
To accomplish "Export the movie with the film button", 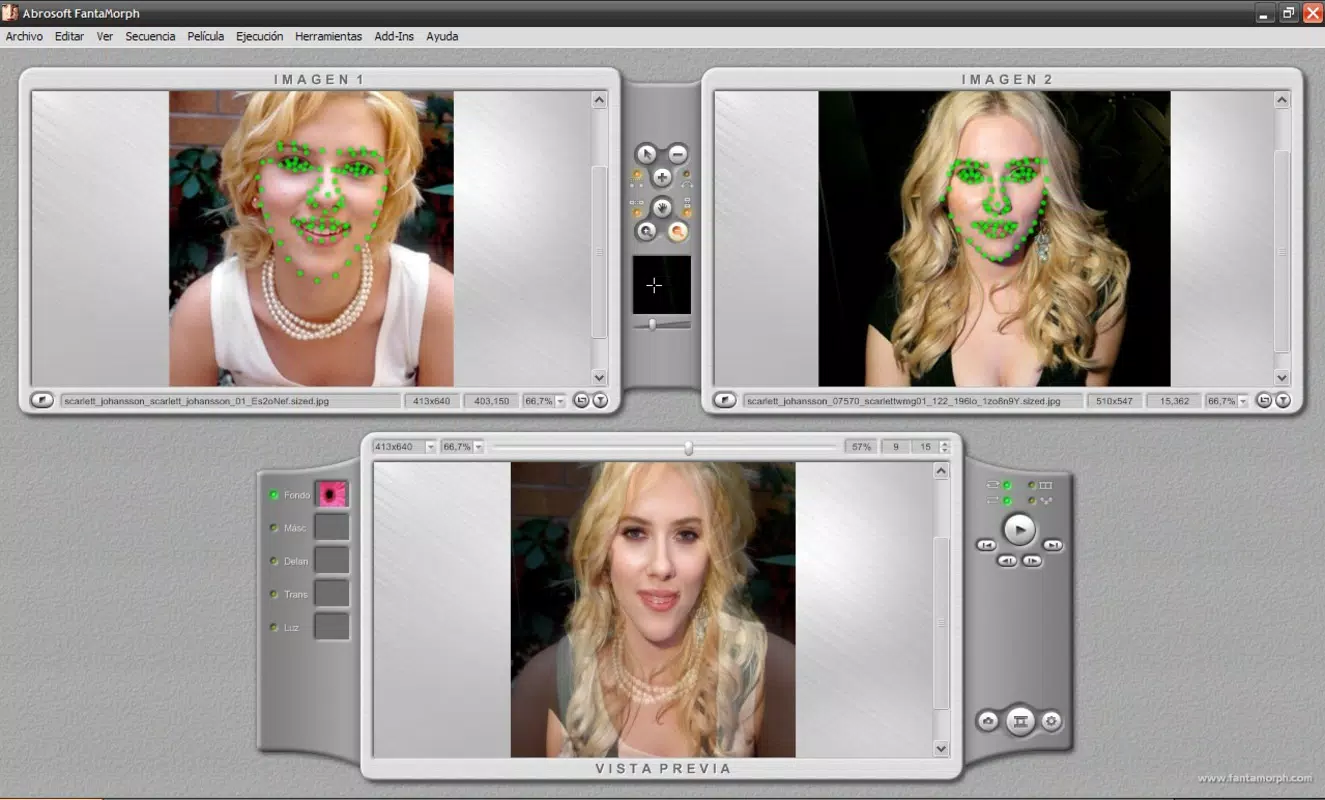I will pos(1019,720).
